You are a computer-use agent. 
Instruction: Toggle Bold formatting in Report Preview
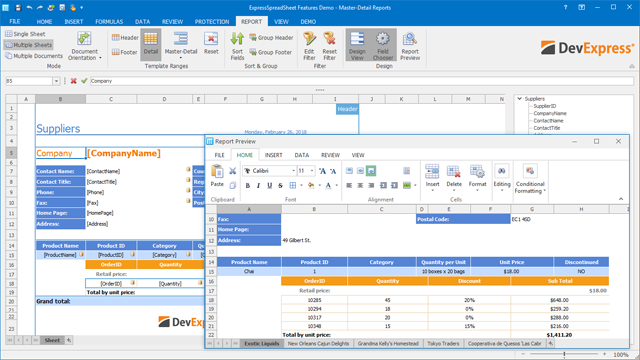pos(247,185)
